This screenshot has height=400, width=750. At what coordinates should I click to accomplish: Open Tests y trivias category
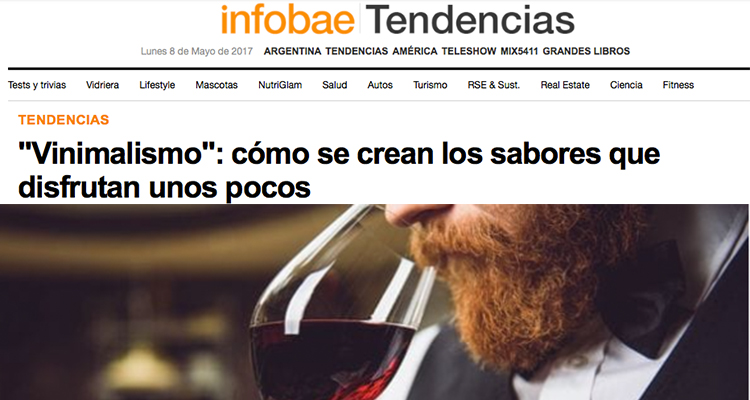[x=37, y=85]
